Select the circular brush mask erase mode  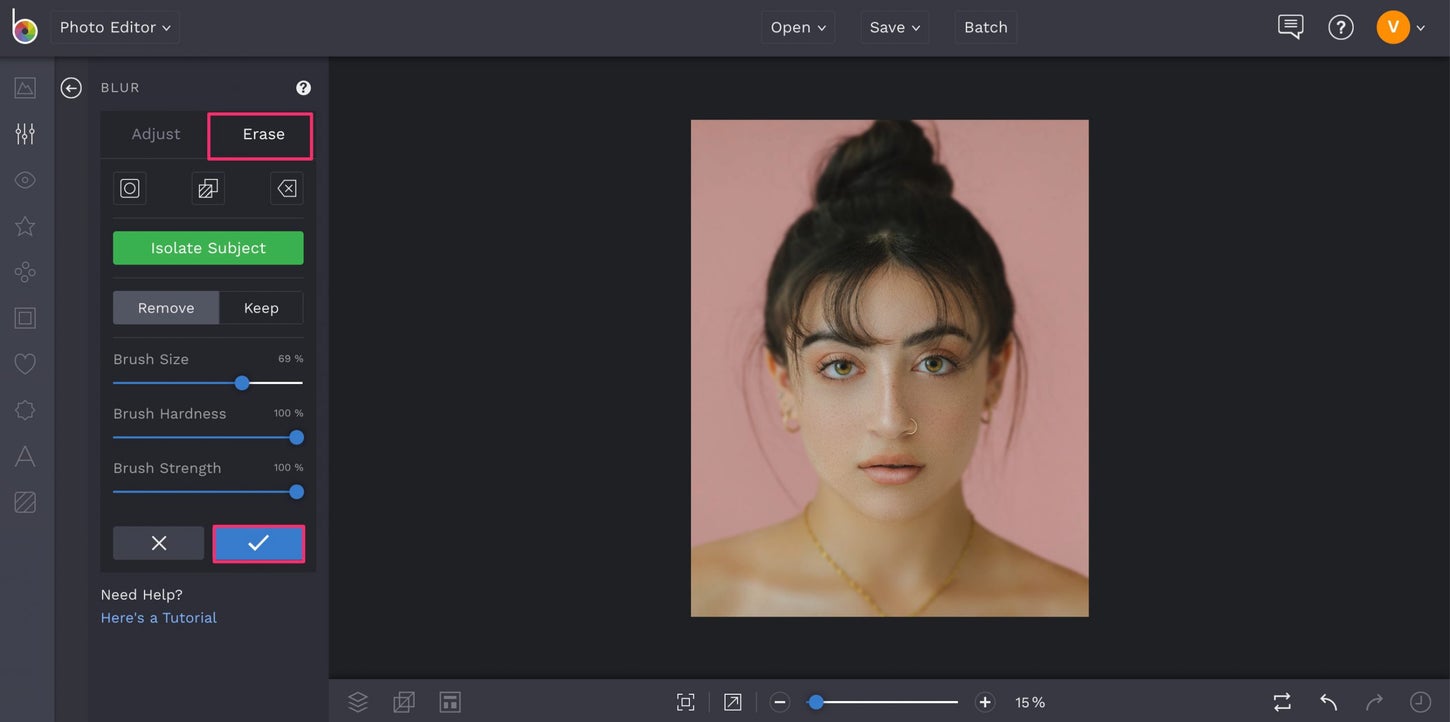click(129, 187)
